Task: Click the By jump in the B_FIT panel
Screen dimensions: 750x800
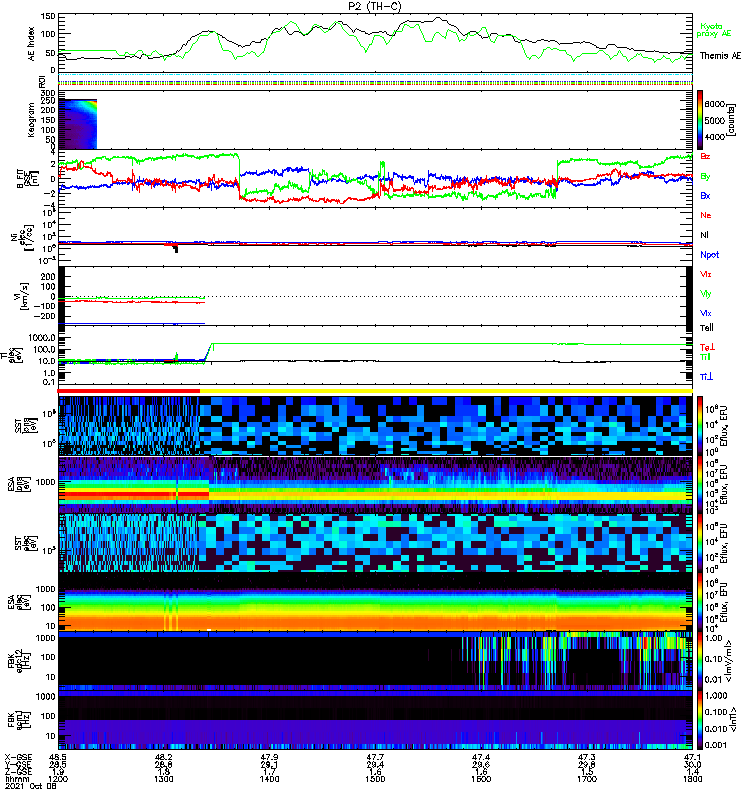Action: pyautogui.click(x=239, y=176)
